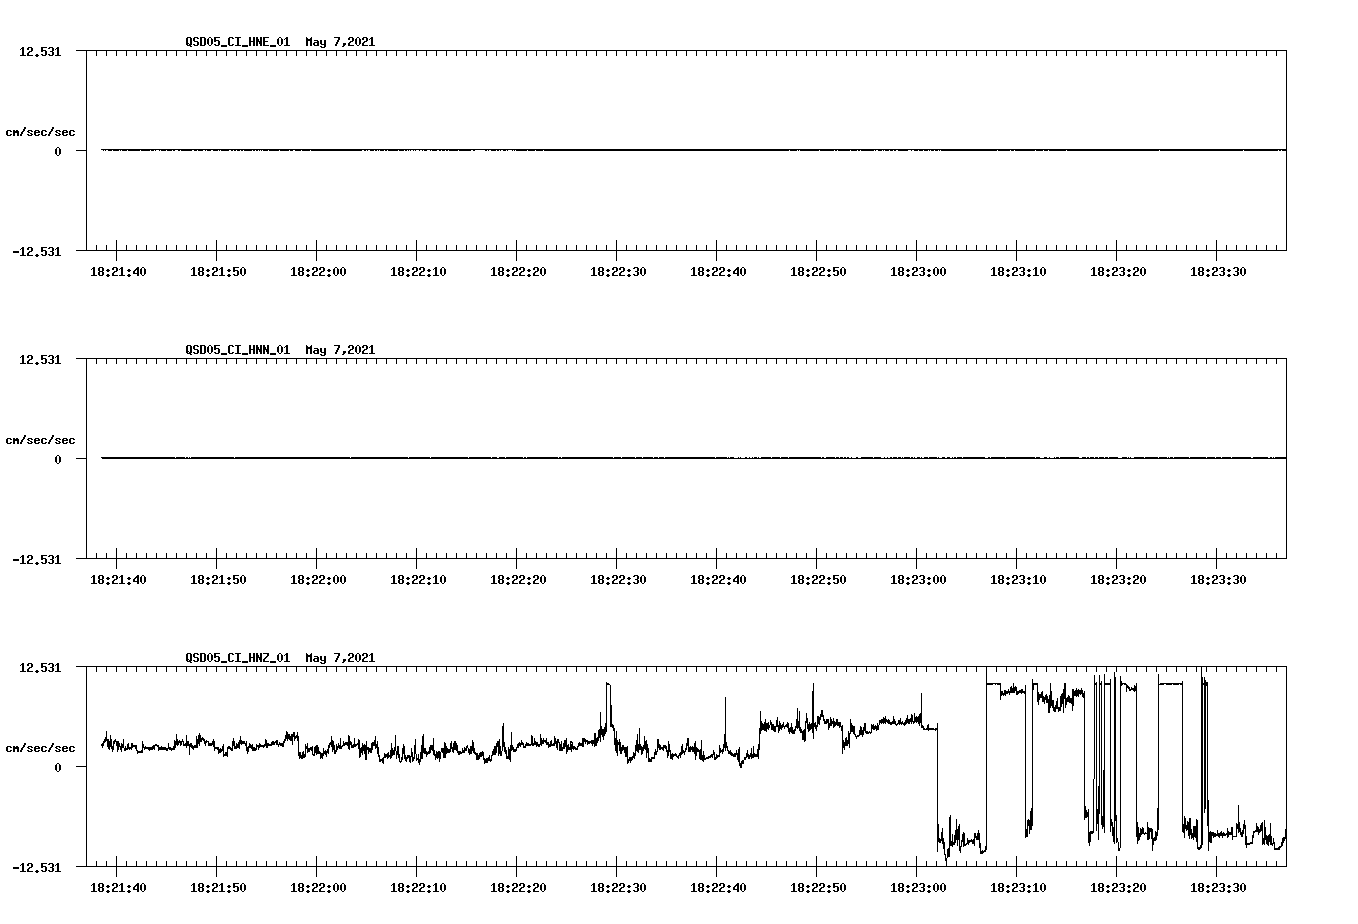Select the 12.531 upper limit on HNE plot
The width and height of the screenshot is (1358, 924).
[x=38, y=49]
